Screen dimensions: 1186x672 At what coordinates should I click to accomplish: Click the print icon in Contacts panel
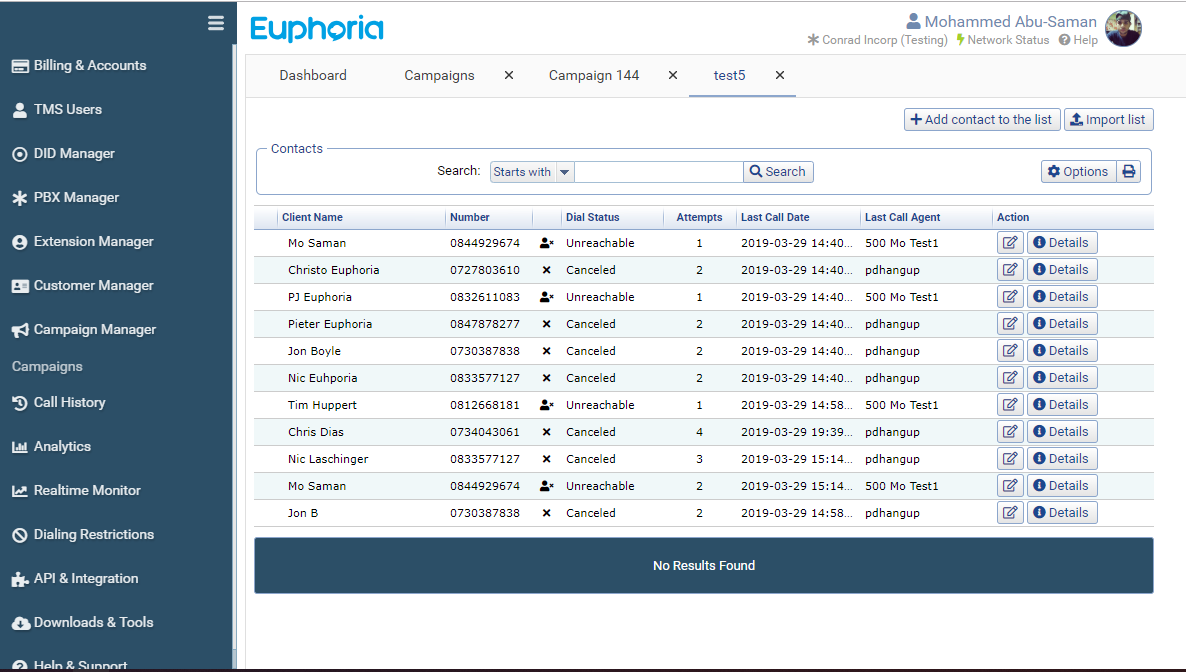pyautogui.click(x=1129, y=172)
